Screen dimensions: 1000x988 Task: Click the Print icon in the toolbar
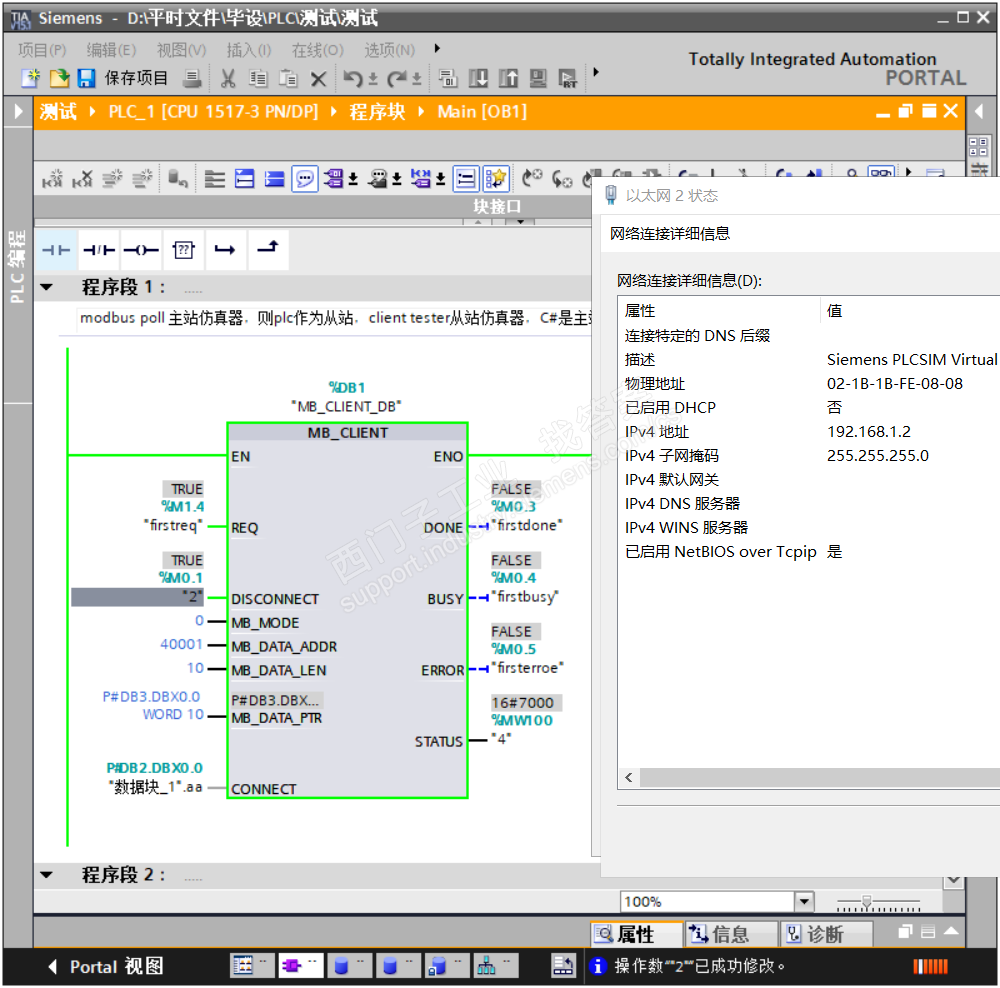point(192,78)
